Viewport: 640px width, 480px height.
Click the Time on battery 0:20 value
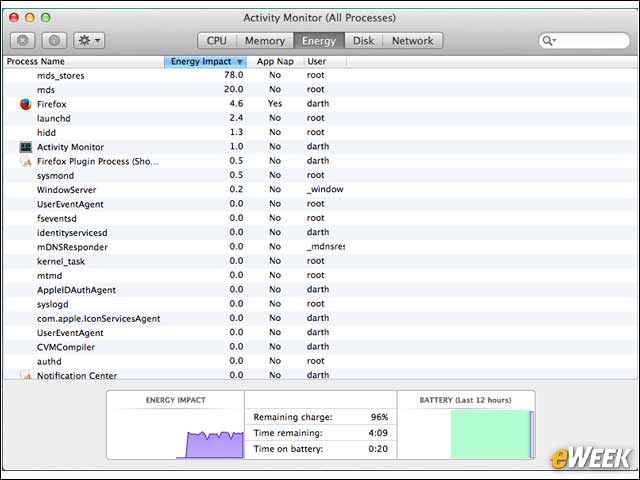click(378, 449)
